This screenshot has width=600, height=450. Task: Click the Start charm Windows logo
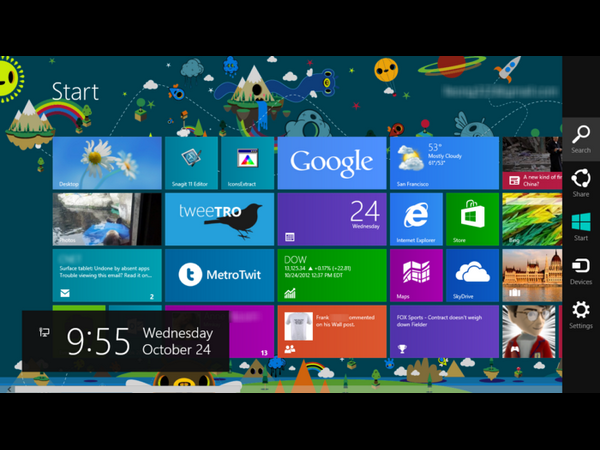click(581, 222)
